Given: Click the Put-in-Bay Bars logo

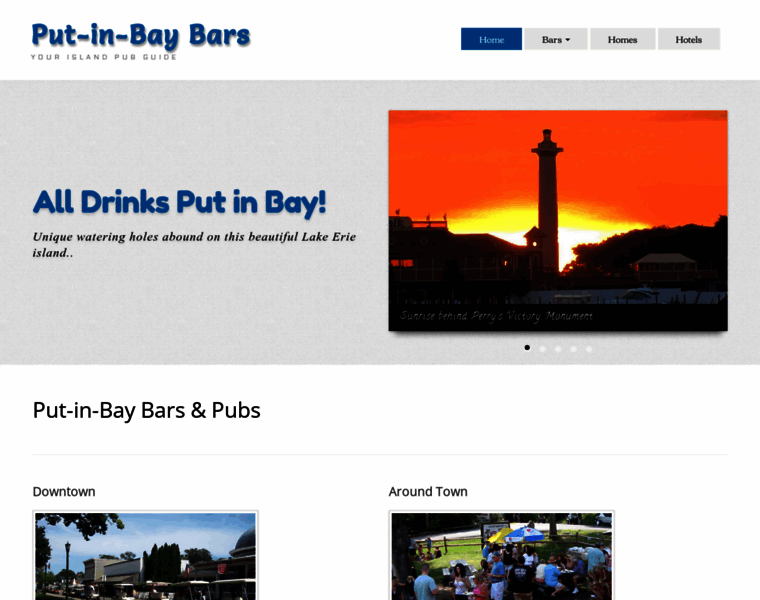Looking at the screenshot, I should tap(140, 35).
